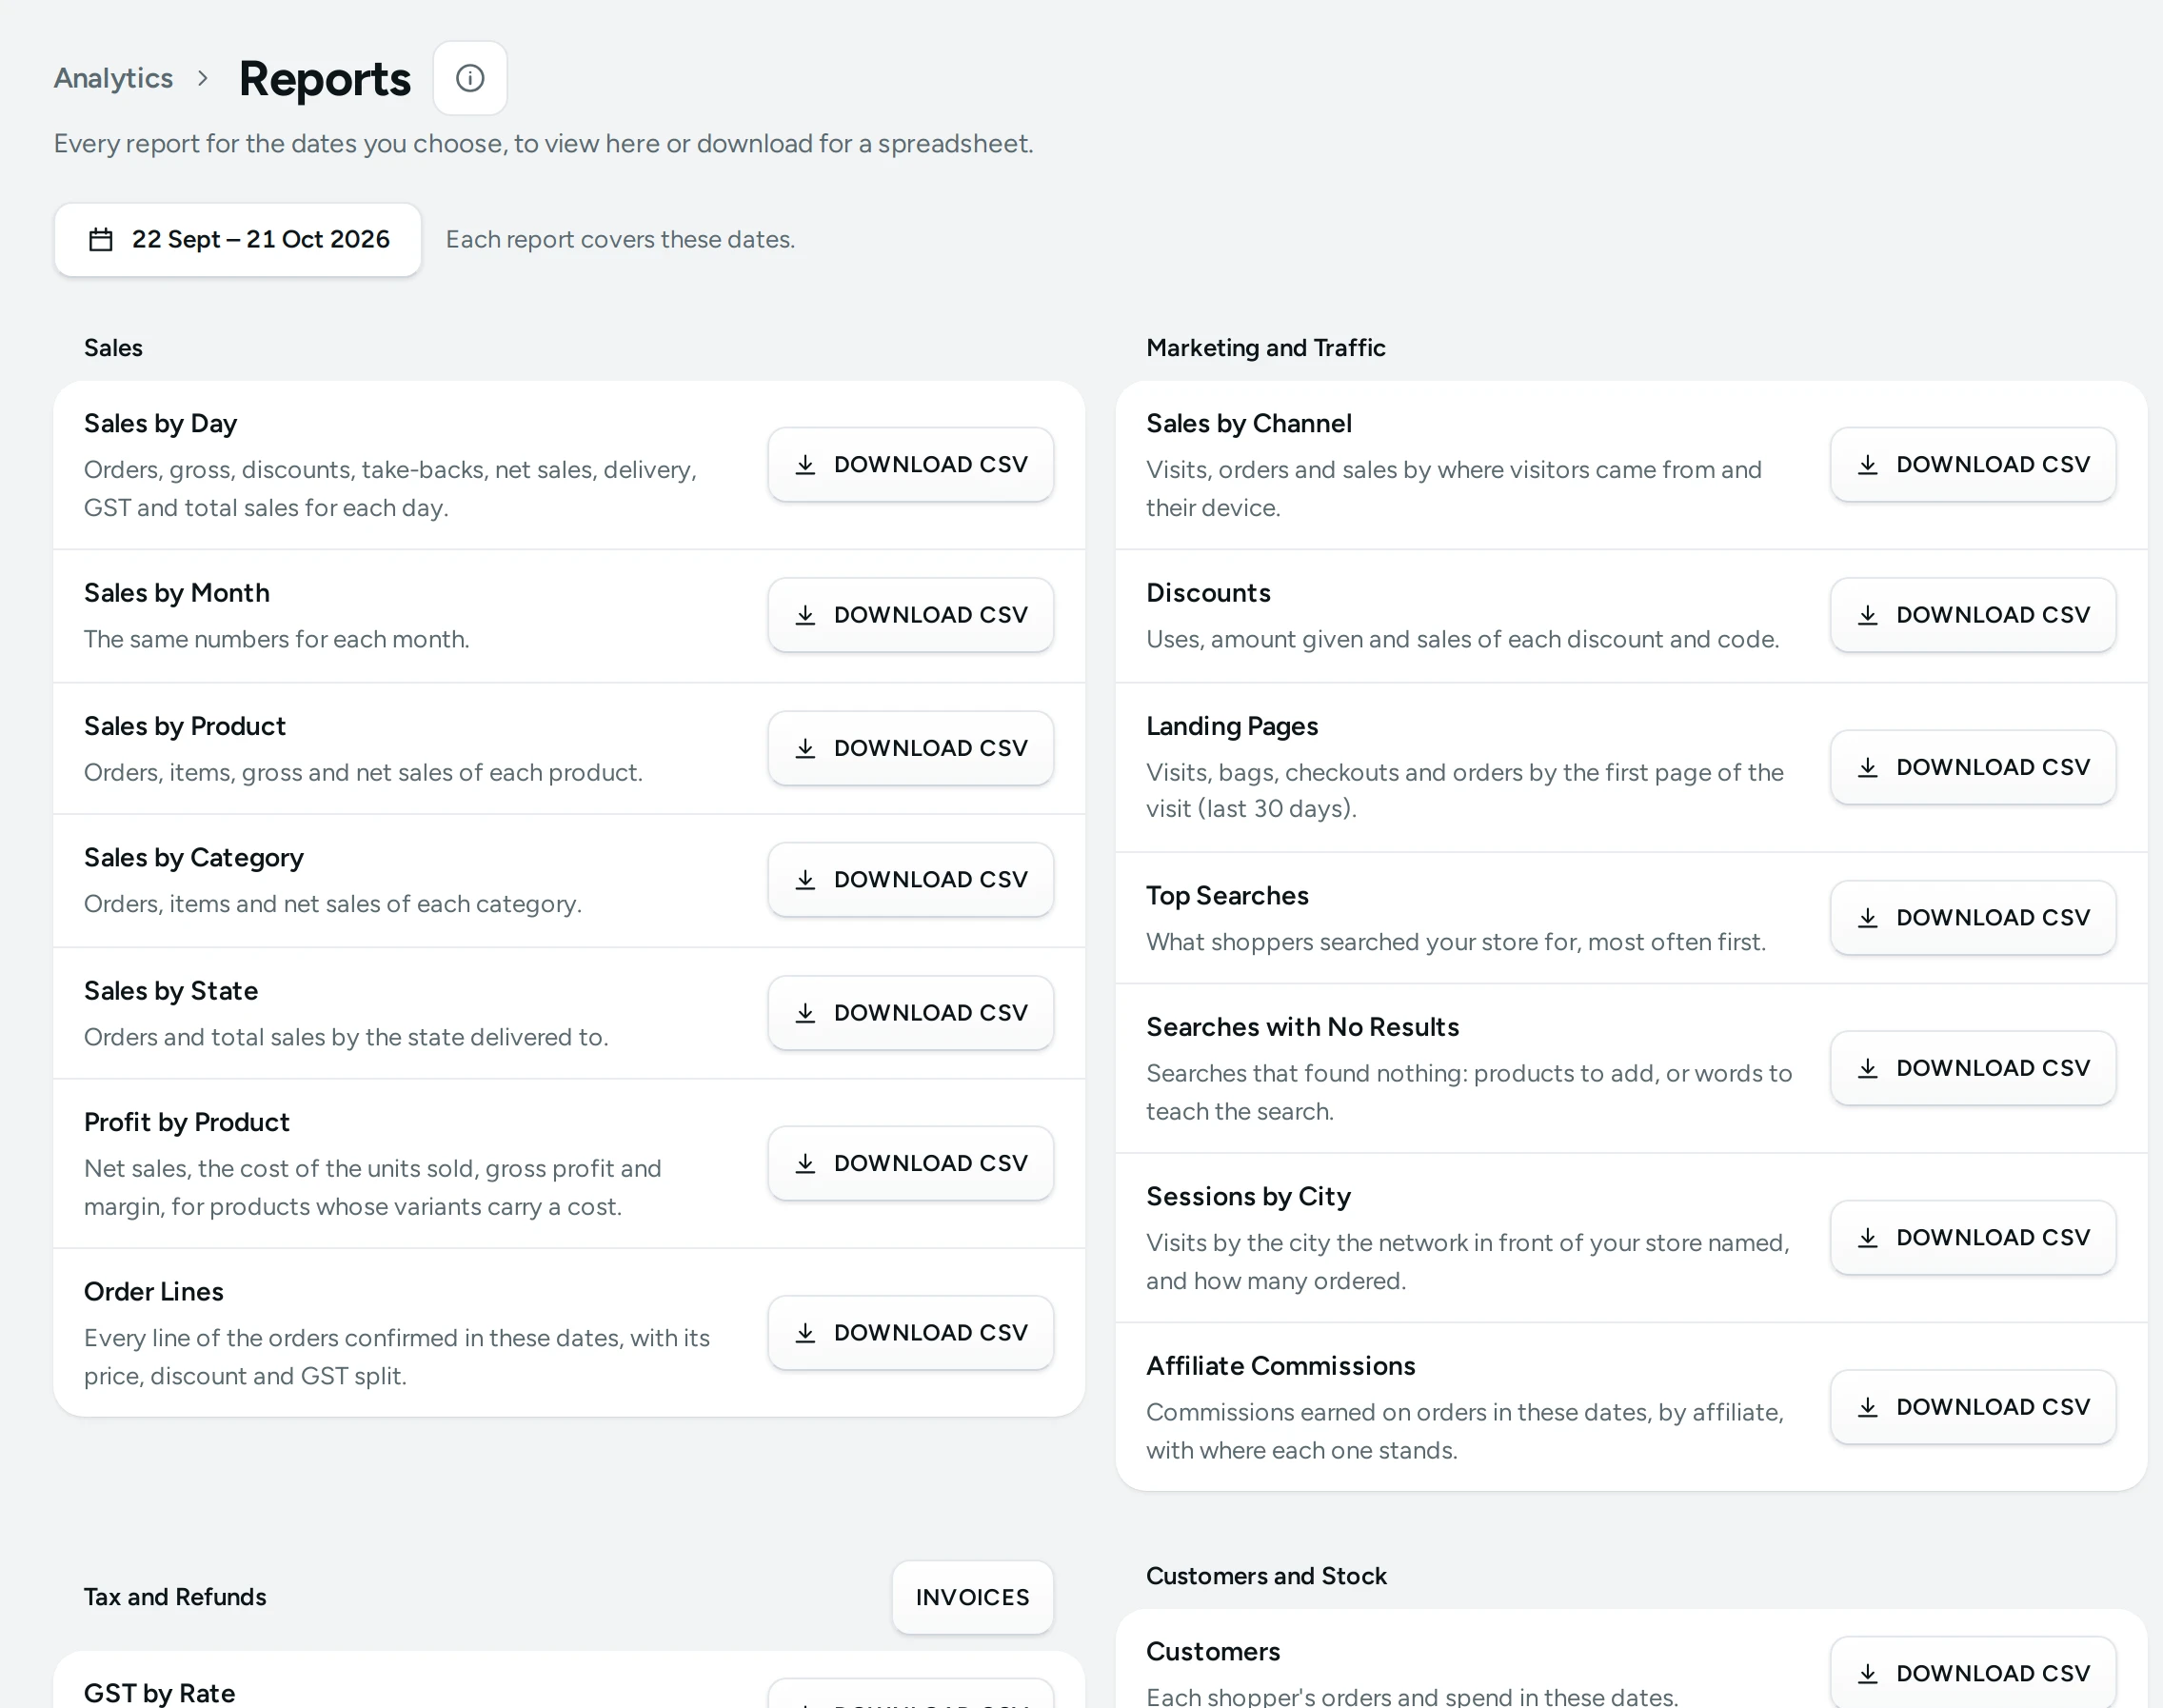Viewport: 2163px width, 1708px height.
Task: Click the GST by Rate title
Action: 160,1693
